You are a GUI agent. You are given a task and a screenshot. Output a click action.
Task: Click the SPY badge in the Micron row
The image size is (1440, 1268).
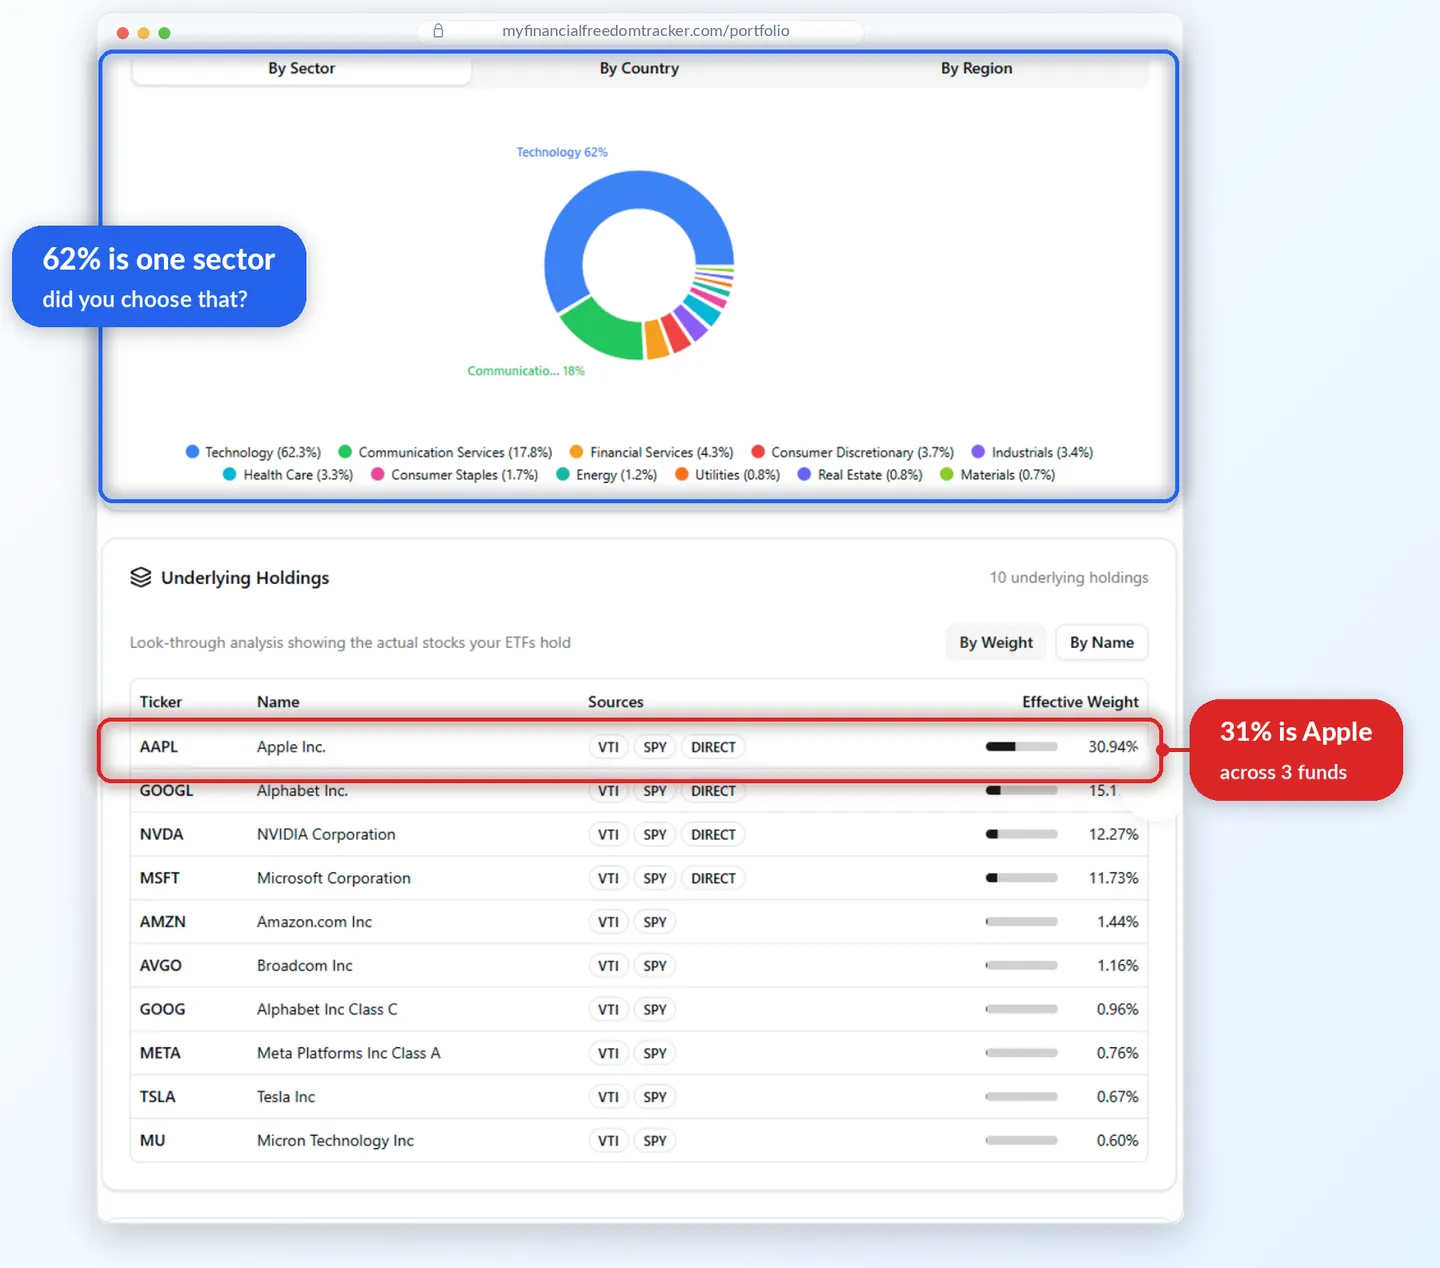pos(655,1141)
